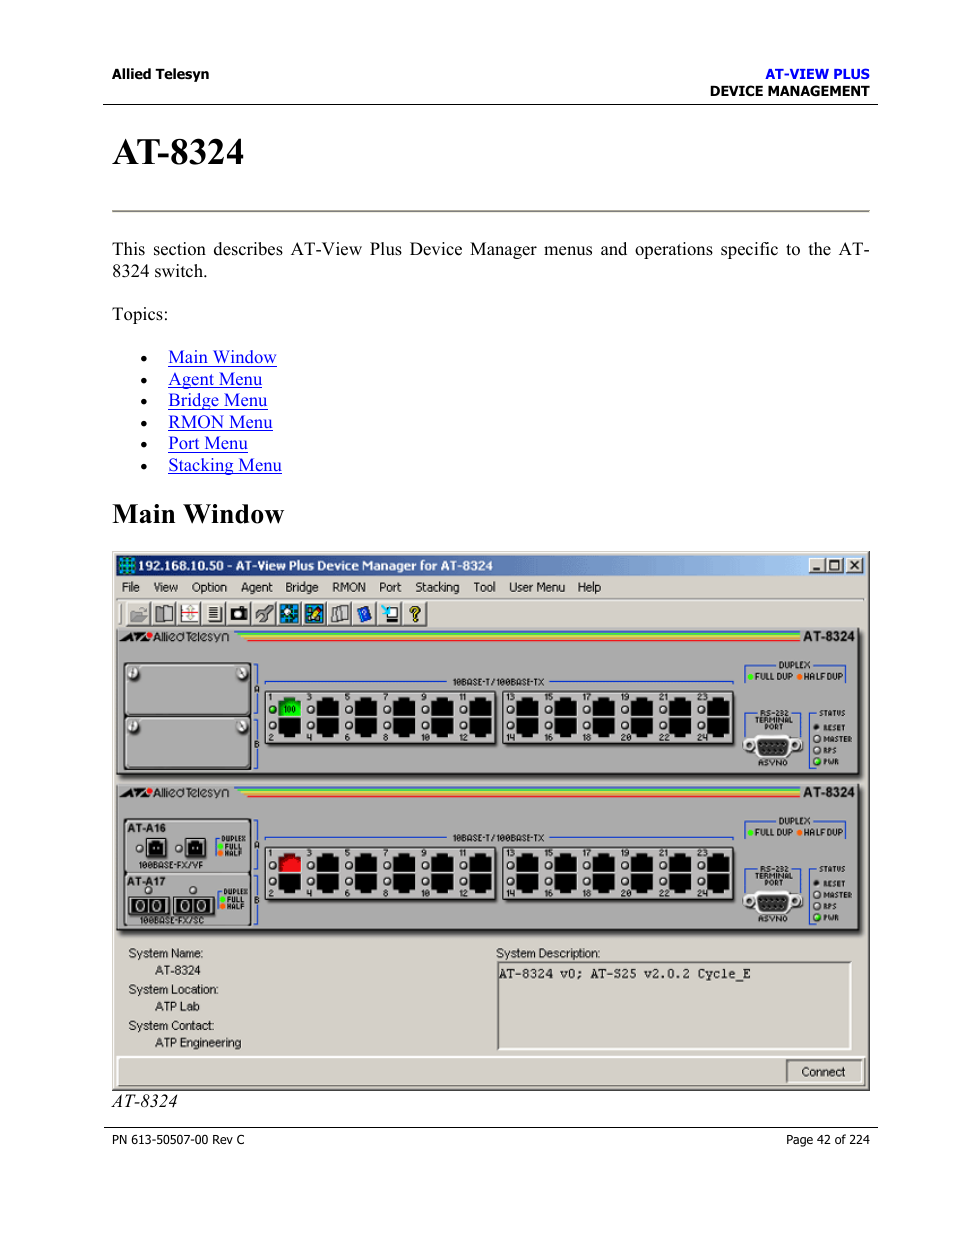Click the open folder toolbar icon
This screenshot has width=954, height=1235.
(x=139, y=614)
